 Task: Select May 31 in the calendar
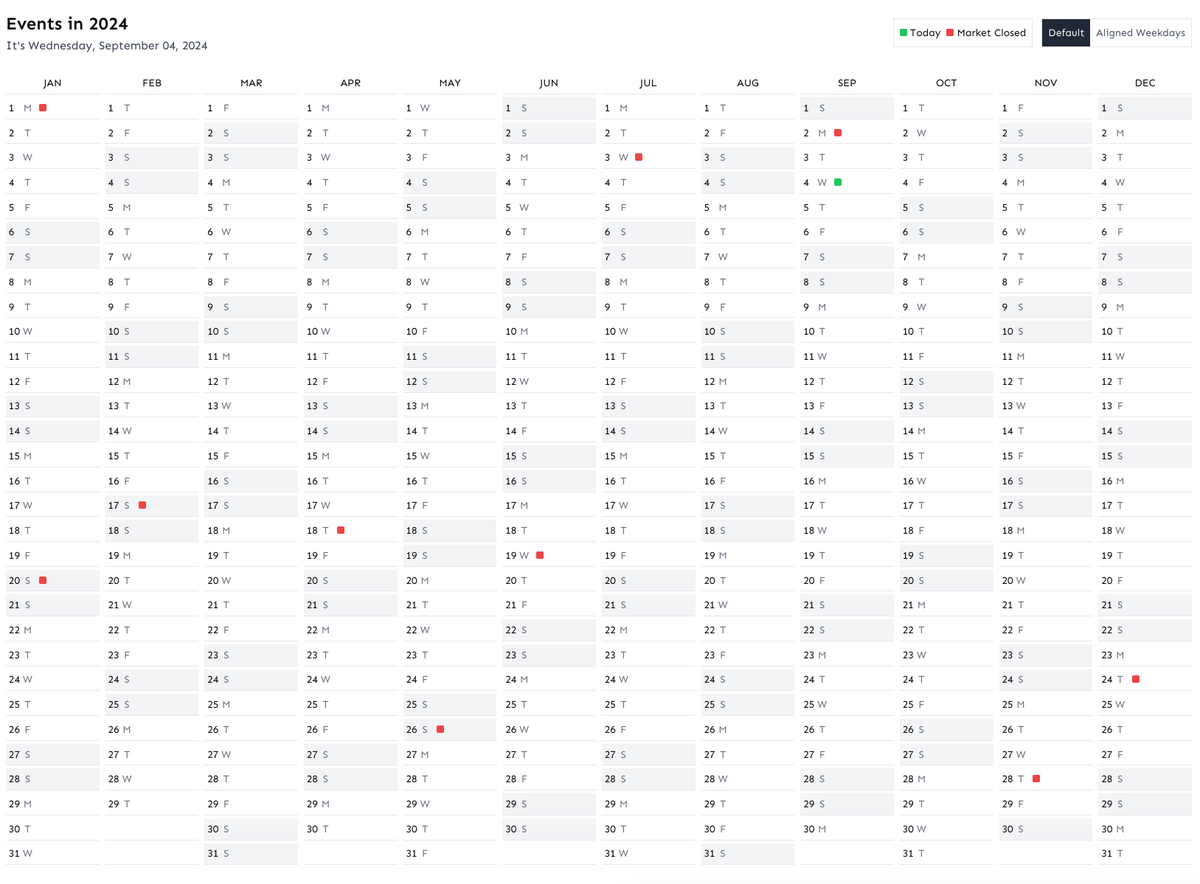point(450,853)
